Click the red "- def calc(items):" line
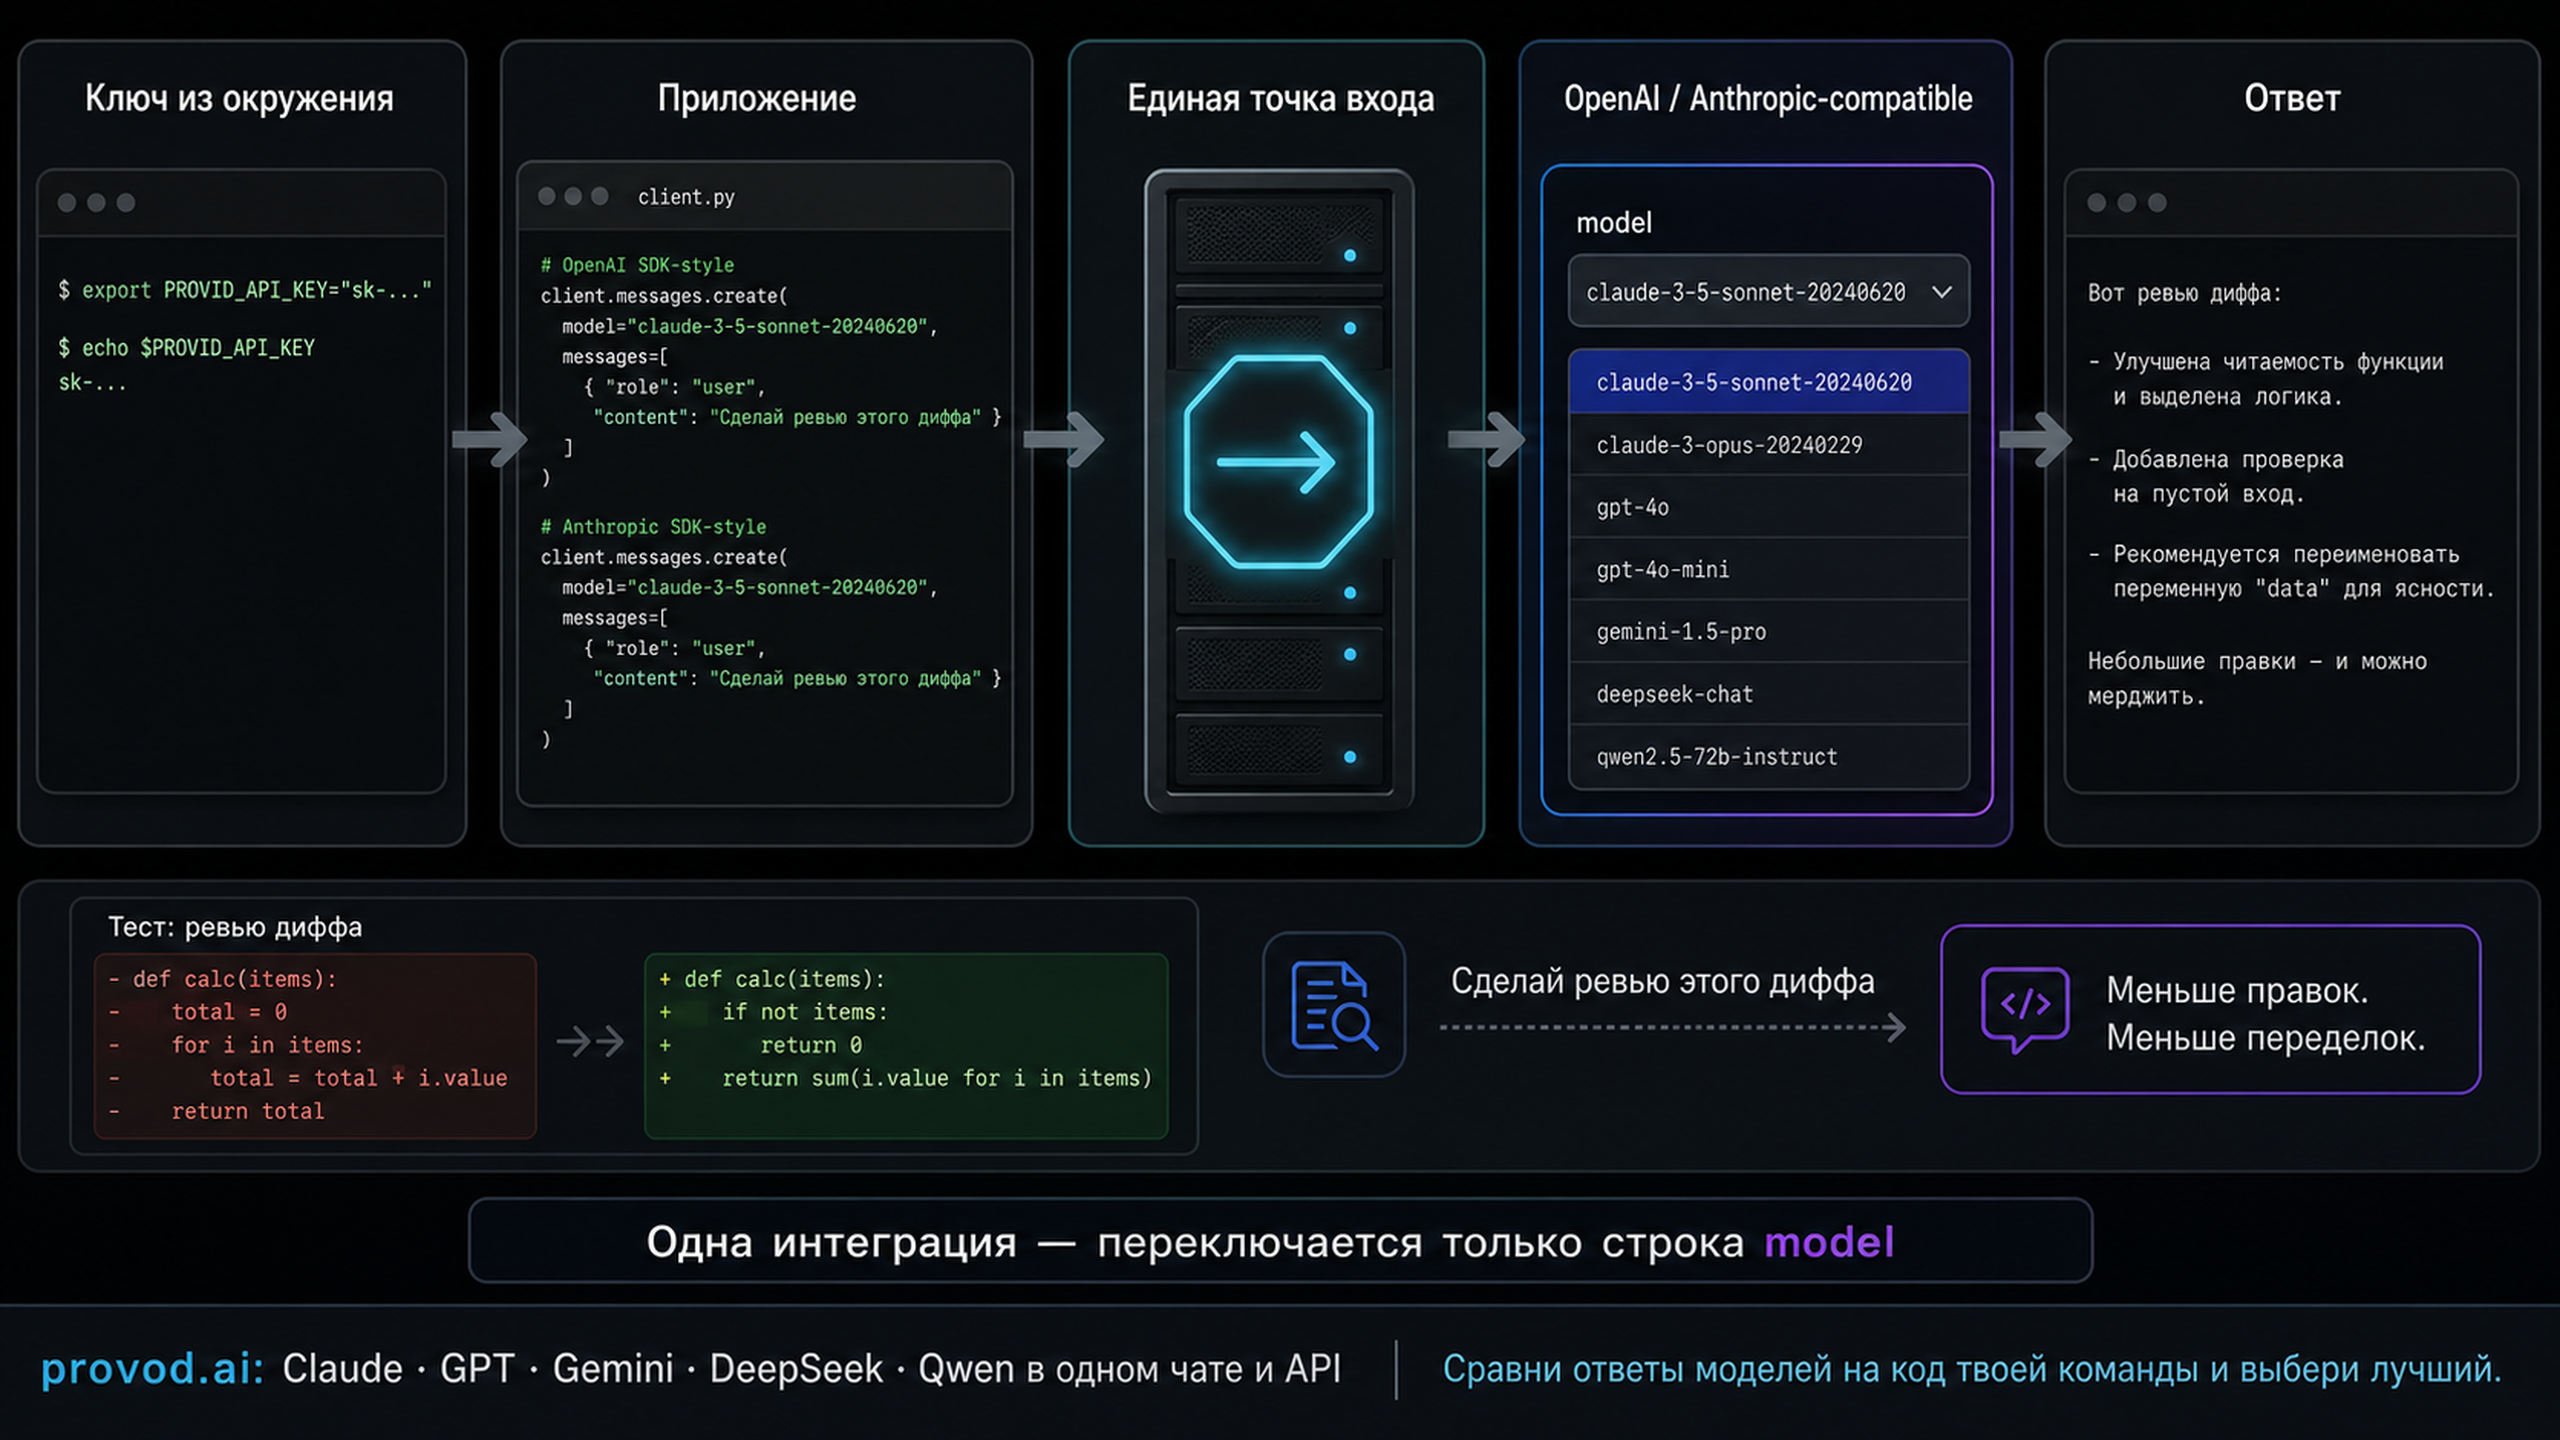This screenshot has width=2560, height=1440. [222, 979]
